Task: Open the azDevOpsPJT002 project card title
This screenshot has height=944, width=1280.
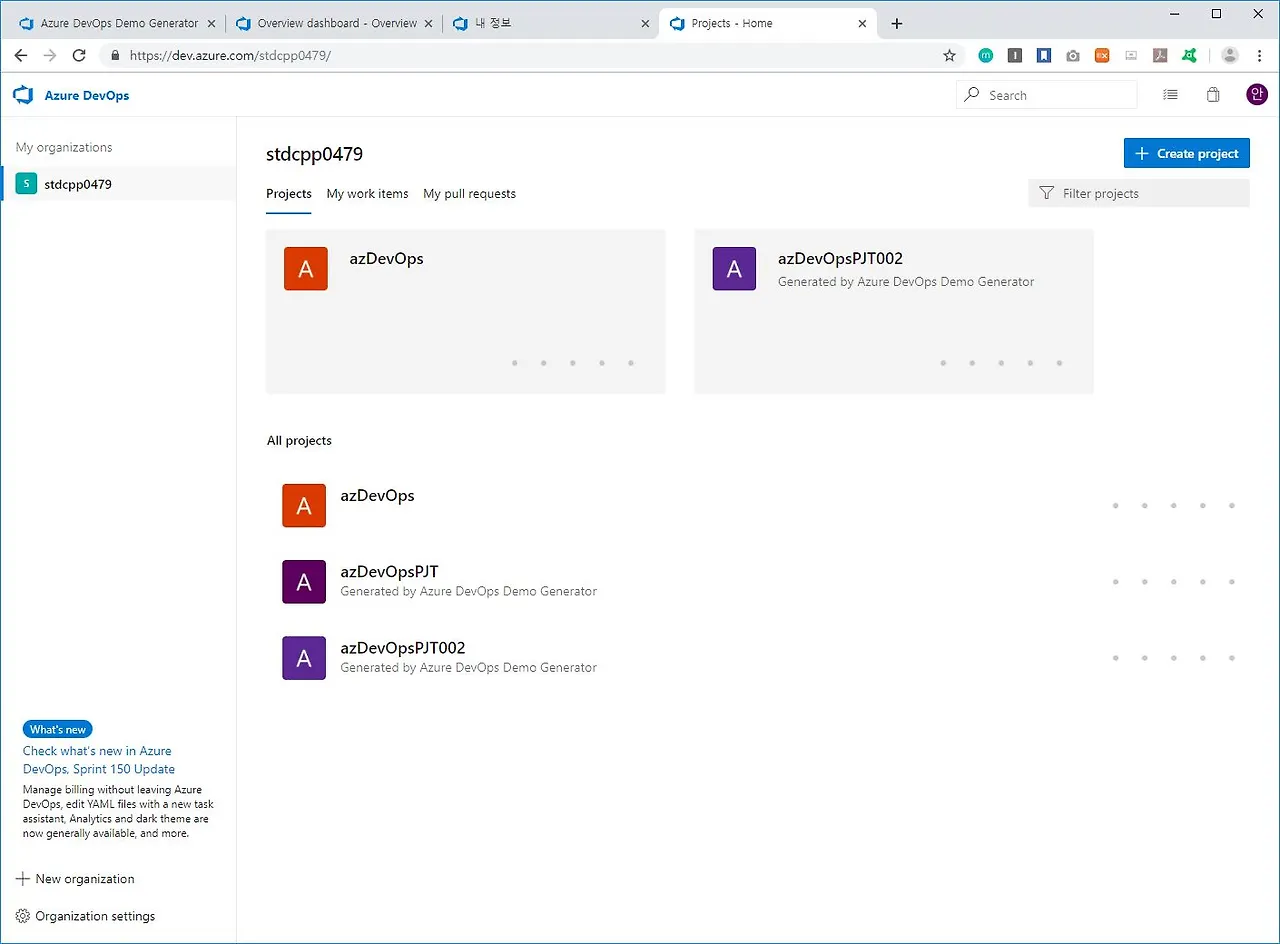Action: (x=840, y=259)
